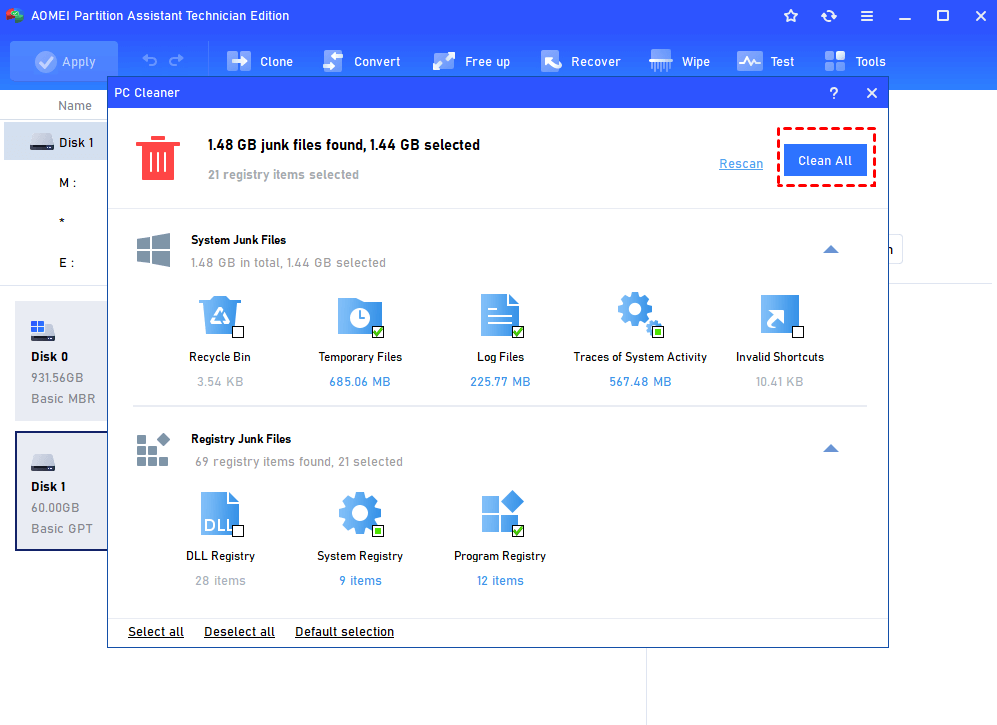Uncheck the Log Files checkbox
Screen dimensions: 997x725
tap(518, 332)
